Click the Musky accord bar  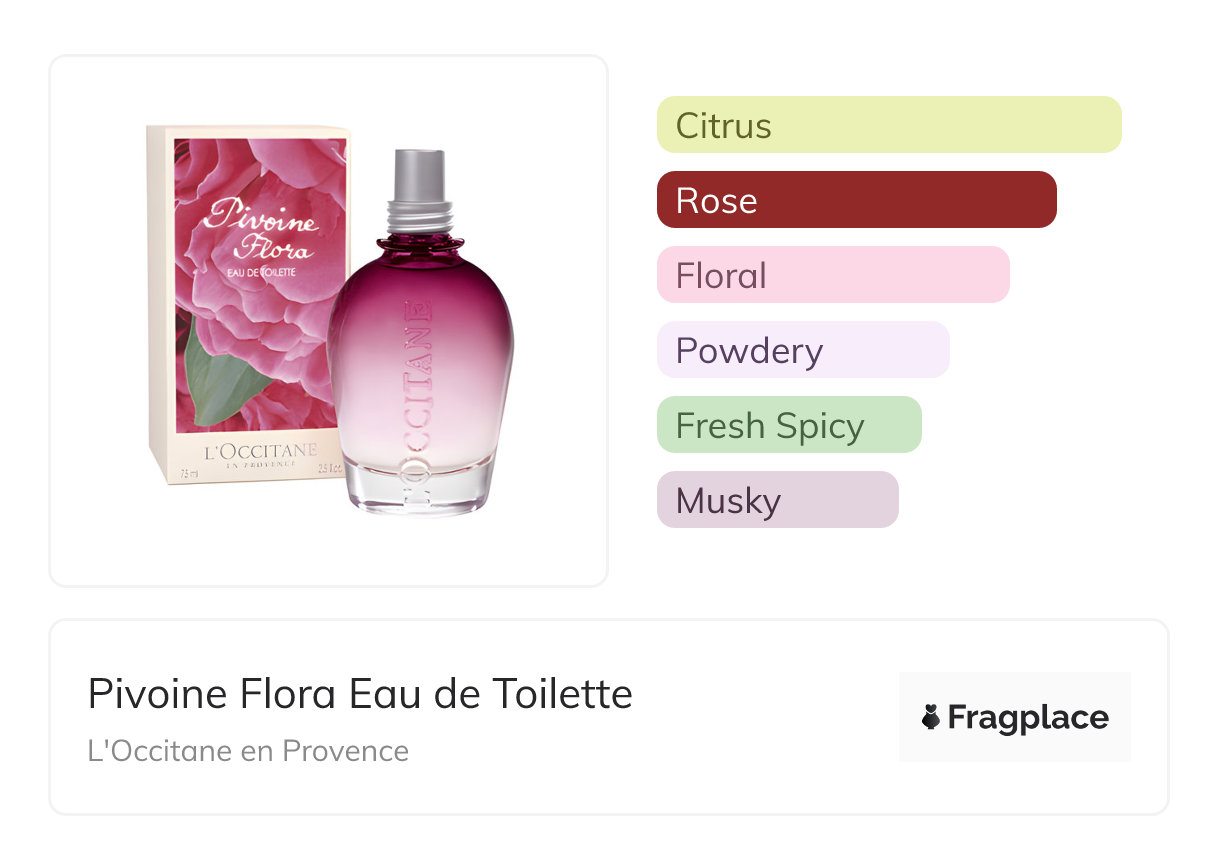(777, 500)
